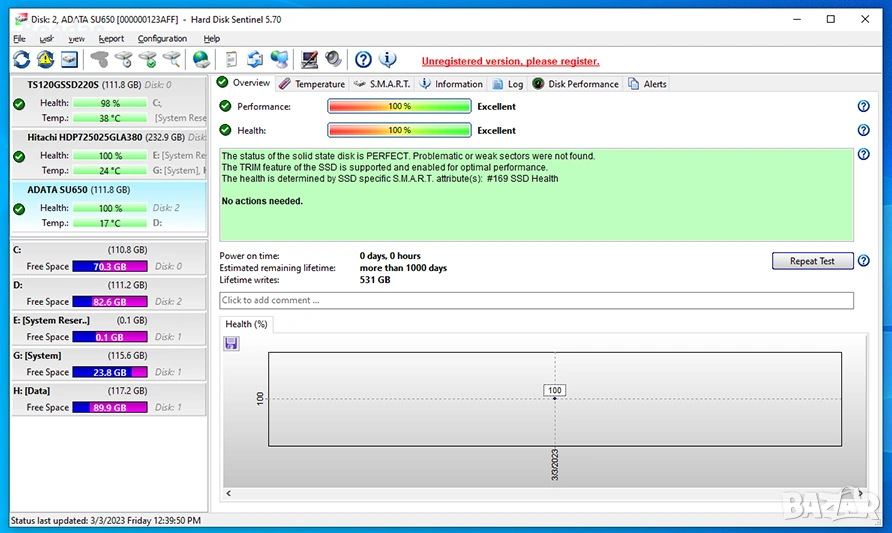This screenshot has width=892, height=533.
Task: Open the globe icon in the toolbar
Action: (x=201, y=60)
